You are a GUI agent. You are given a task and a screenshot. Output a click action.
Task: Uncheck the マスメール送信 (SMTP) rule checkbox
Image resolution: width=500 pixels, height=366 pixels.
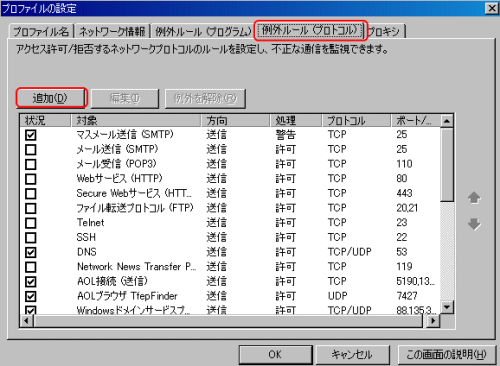coord(31,135)
